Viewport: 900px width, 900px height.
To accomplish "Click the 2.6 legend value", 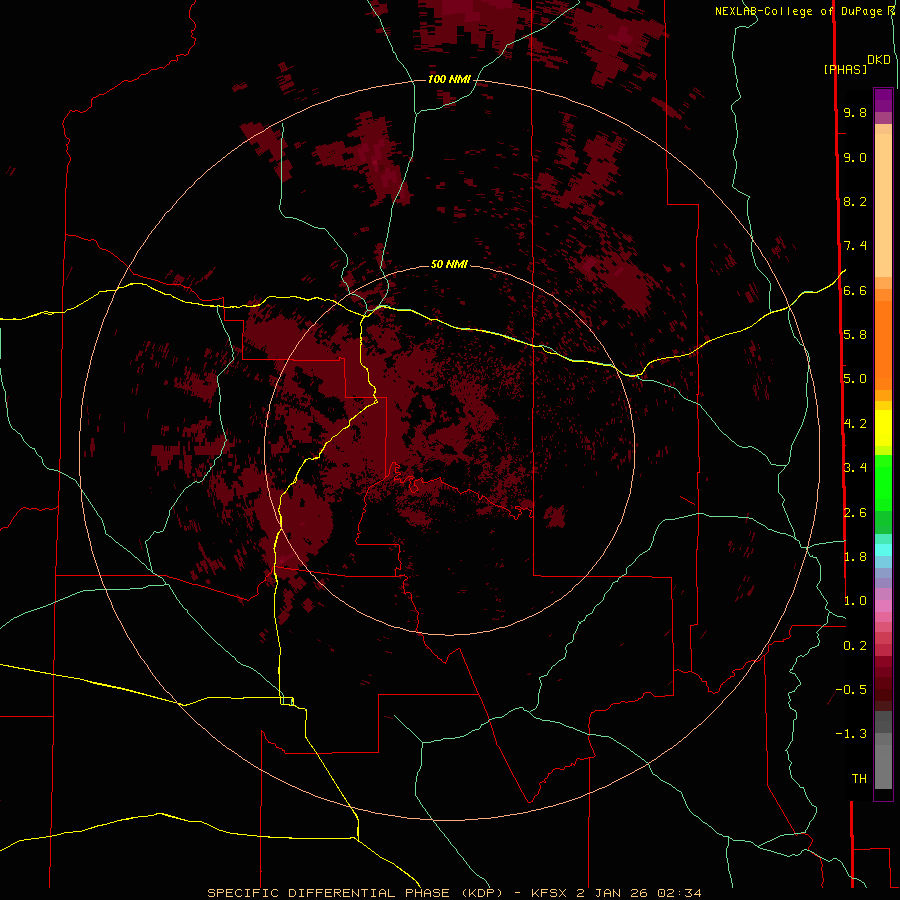I will pos(855,513).
